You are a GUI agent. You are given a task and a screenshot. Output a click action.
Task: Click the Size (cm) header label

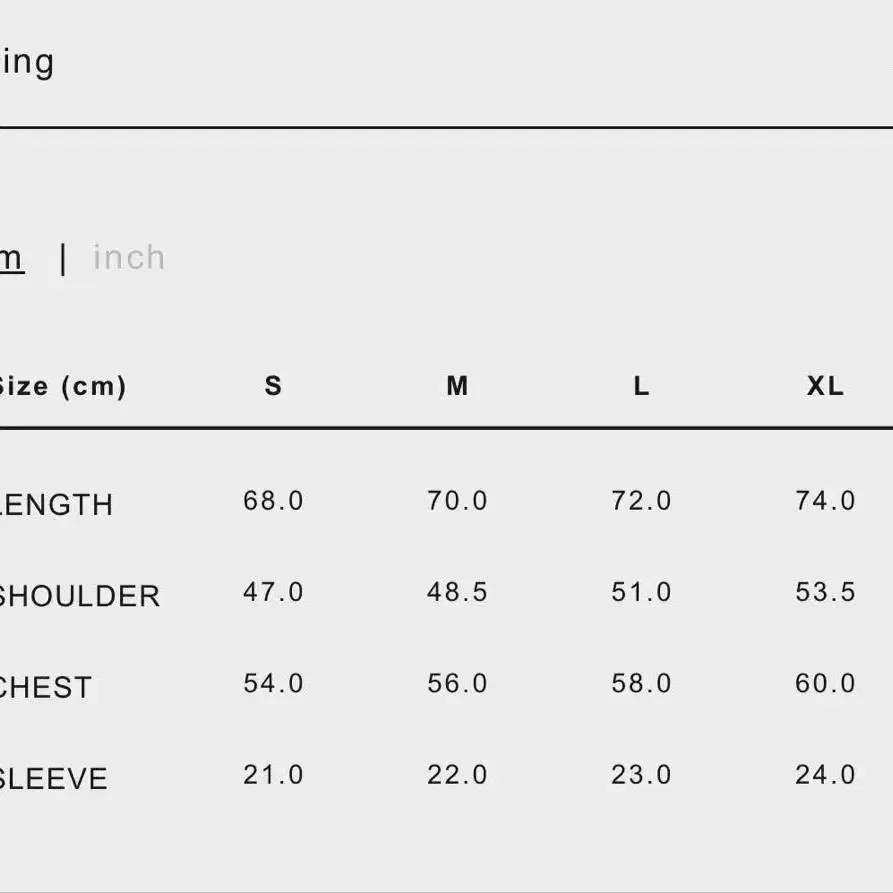[x=62, y=387]
